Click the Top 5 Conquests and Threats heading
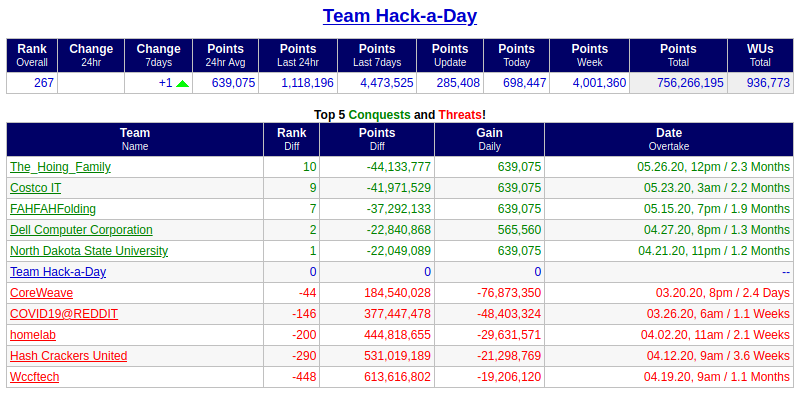 tap(400, 114)
